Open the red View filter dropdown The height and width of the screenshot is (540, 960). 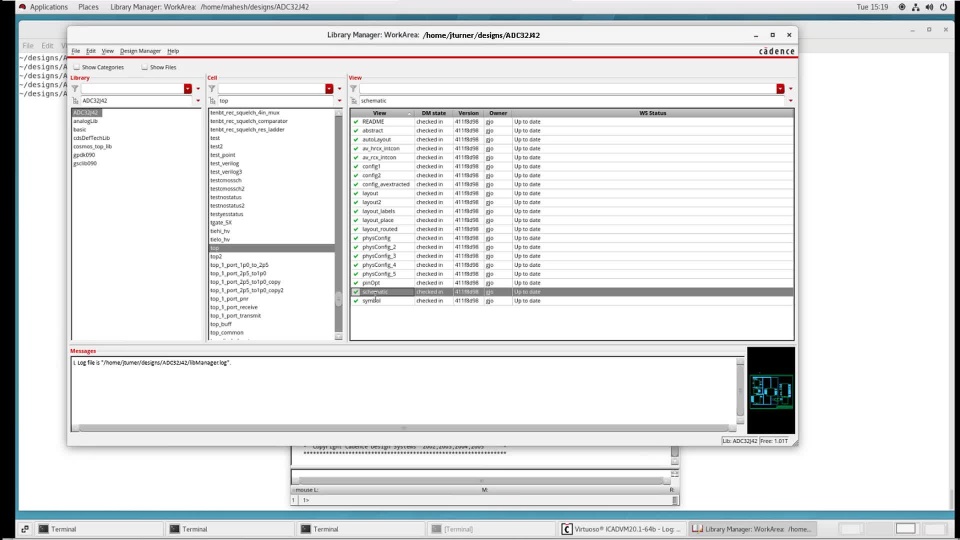click(x=781, y=89)
